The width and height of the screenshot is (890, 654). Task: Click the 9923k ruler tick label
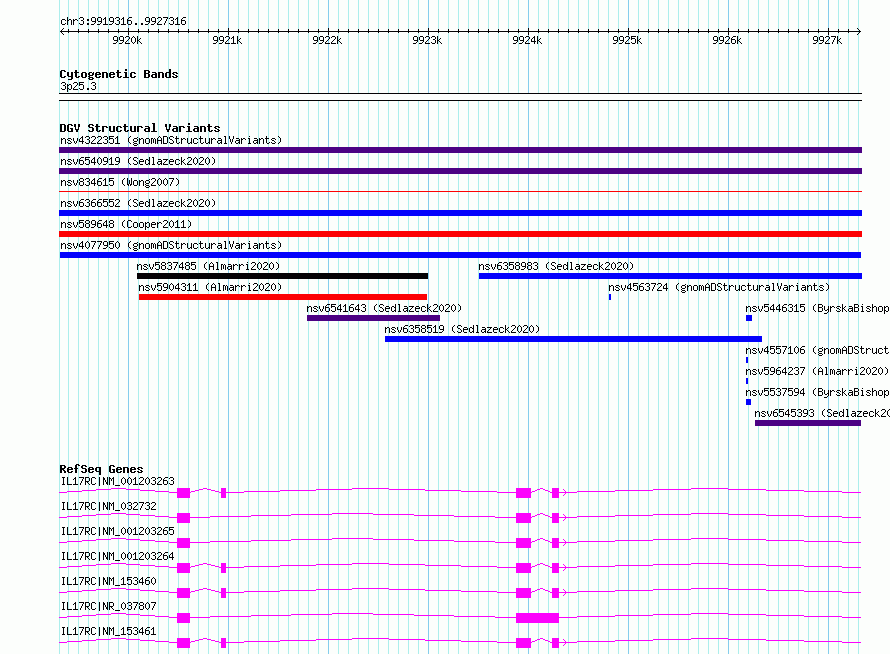click(x=427, y=40)
